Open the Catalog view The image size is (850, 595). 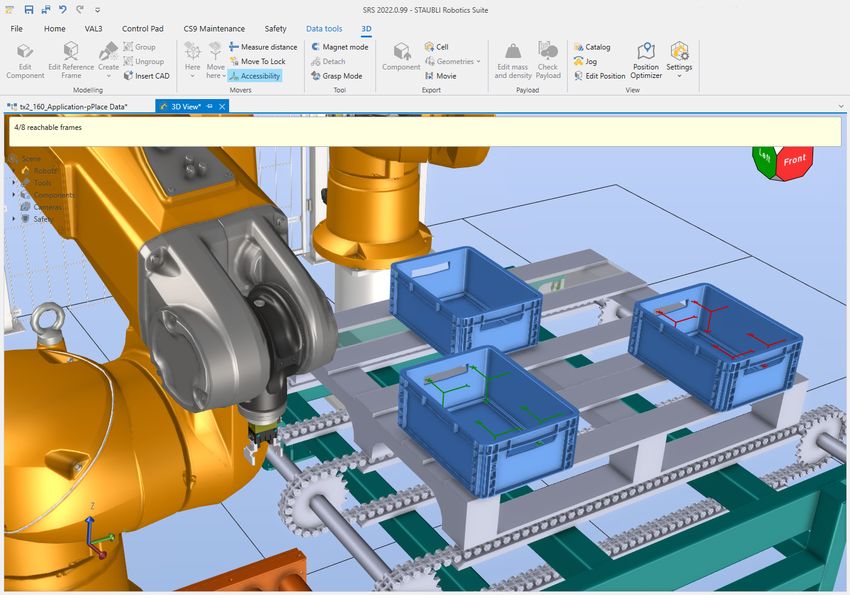click(592, 47)
